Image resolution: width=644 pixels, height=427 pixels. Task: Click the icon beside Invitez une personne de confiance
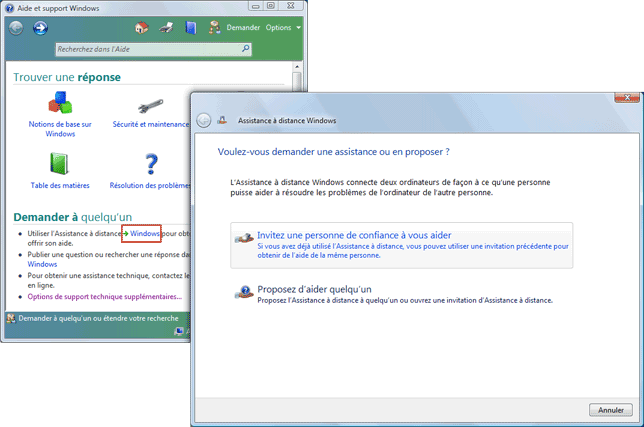coord(244,238)
